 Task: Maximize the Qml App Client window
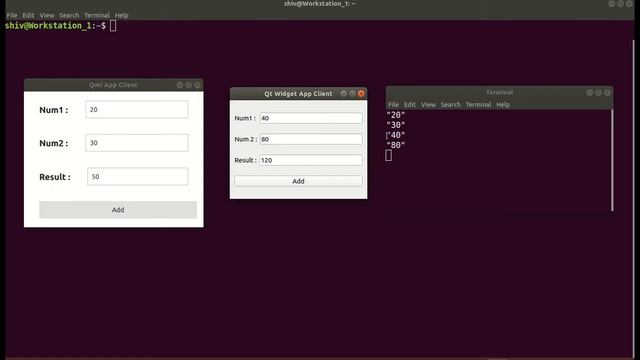[189, 85]
